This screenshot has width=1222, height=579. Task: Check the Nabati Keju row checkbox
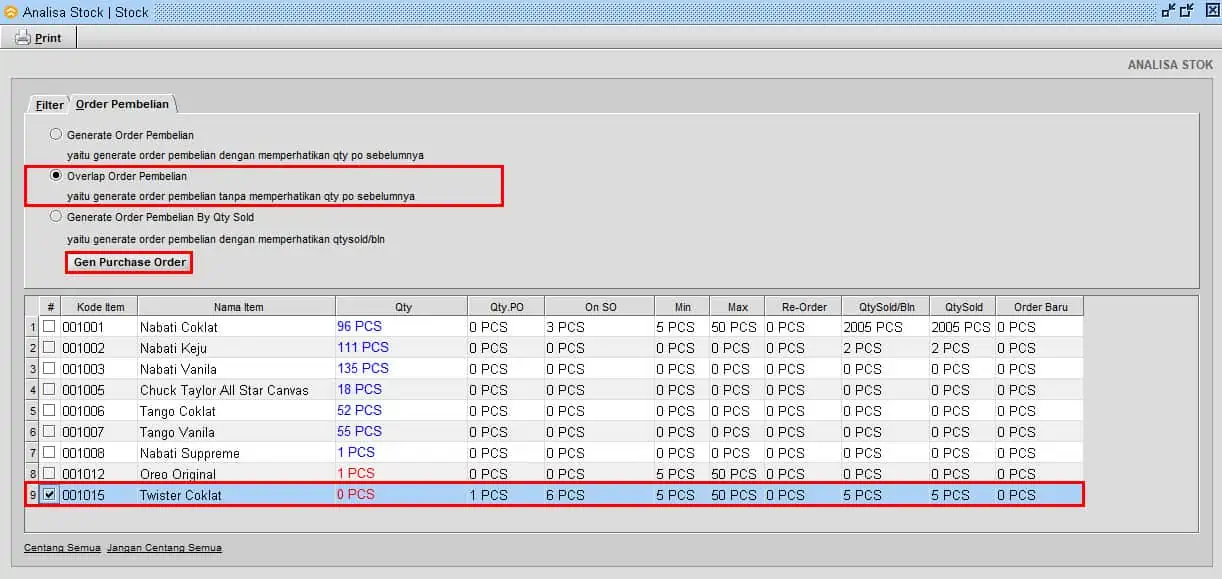click(49, 348)
